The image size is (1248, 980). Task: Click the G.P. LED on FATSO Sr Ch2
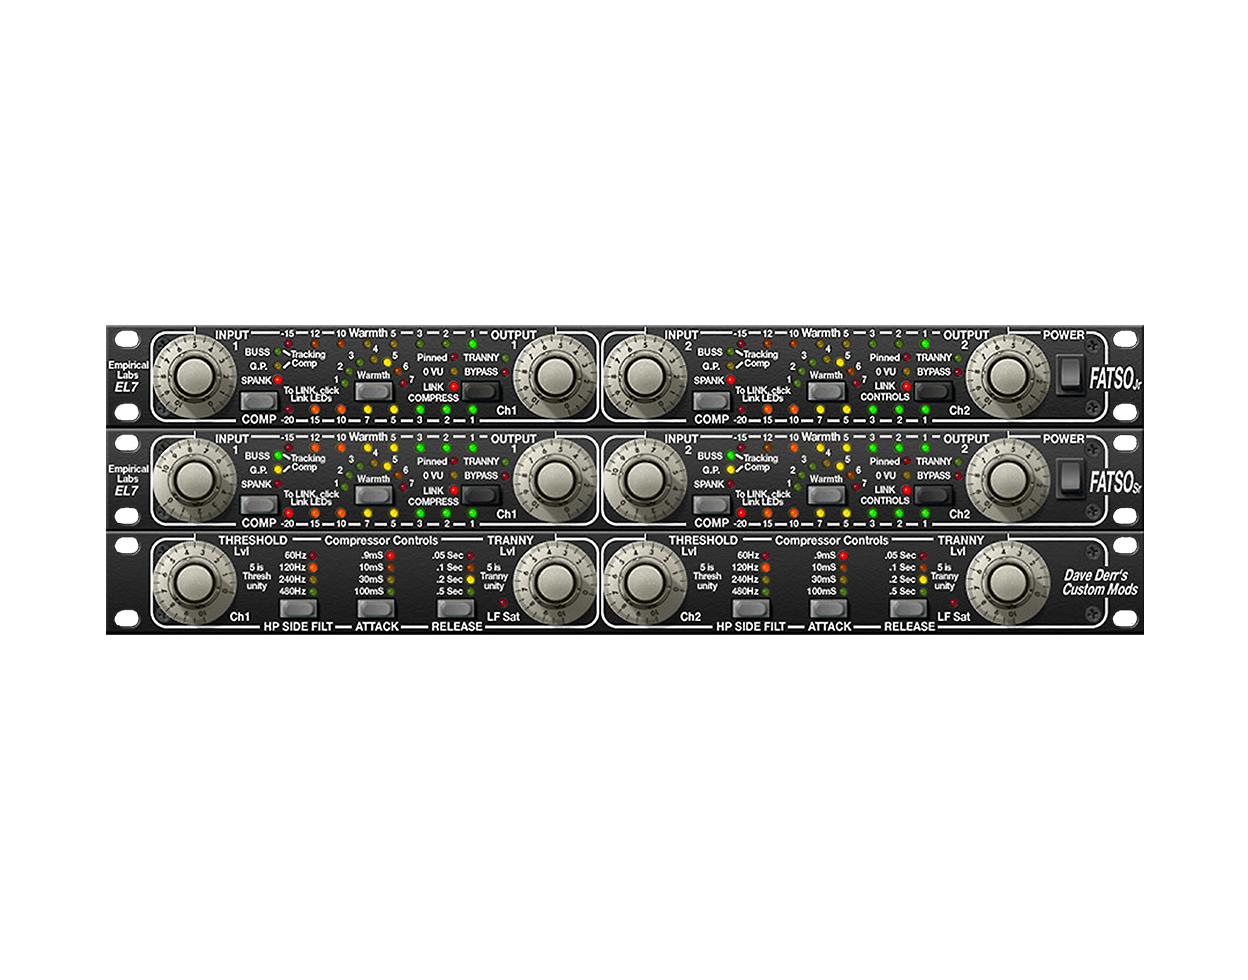[x=730, y=470]
